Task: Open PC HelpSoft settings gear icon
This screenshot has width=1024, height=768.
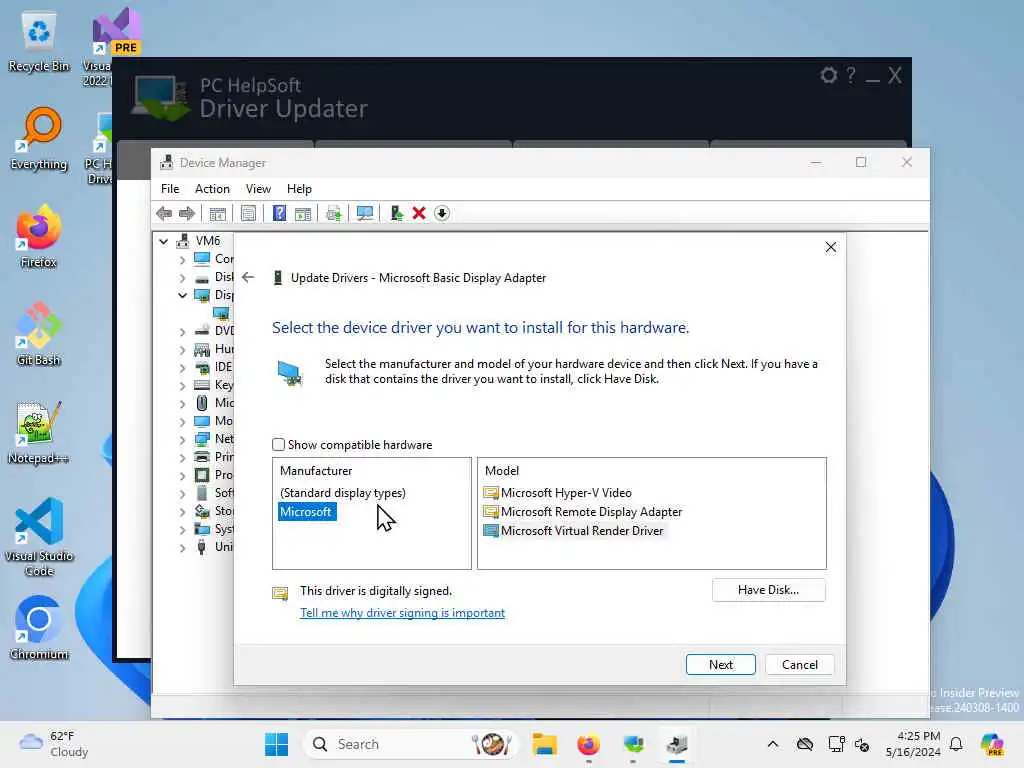Action: [x=829, y=76]
